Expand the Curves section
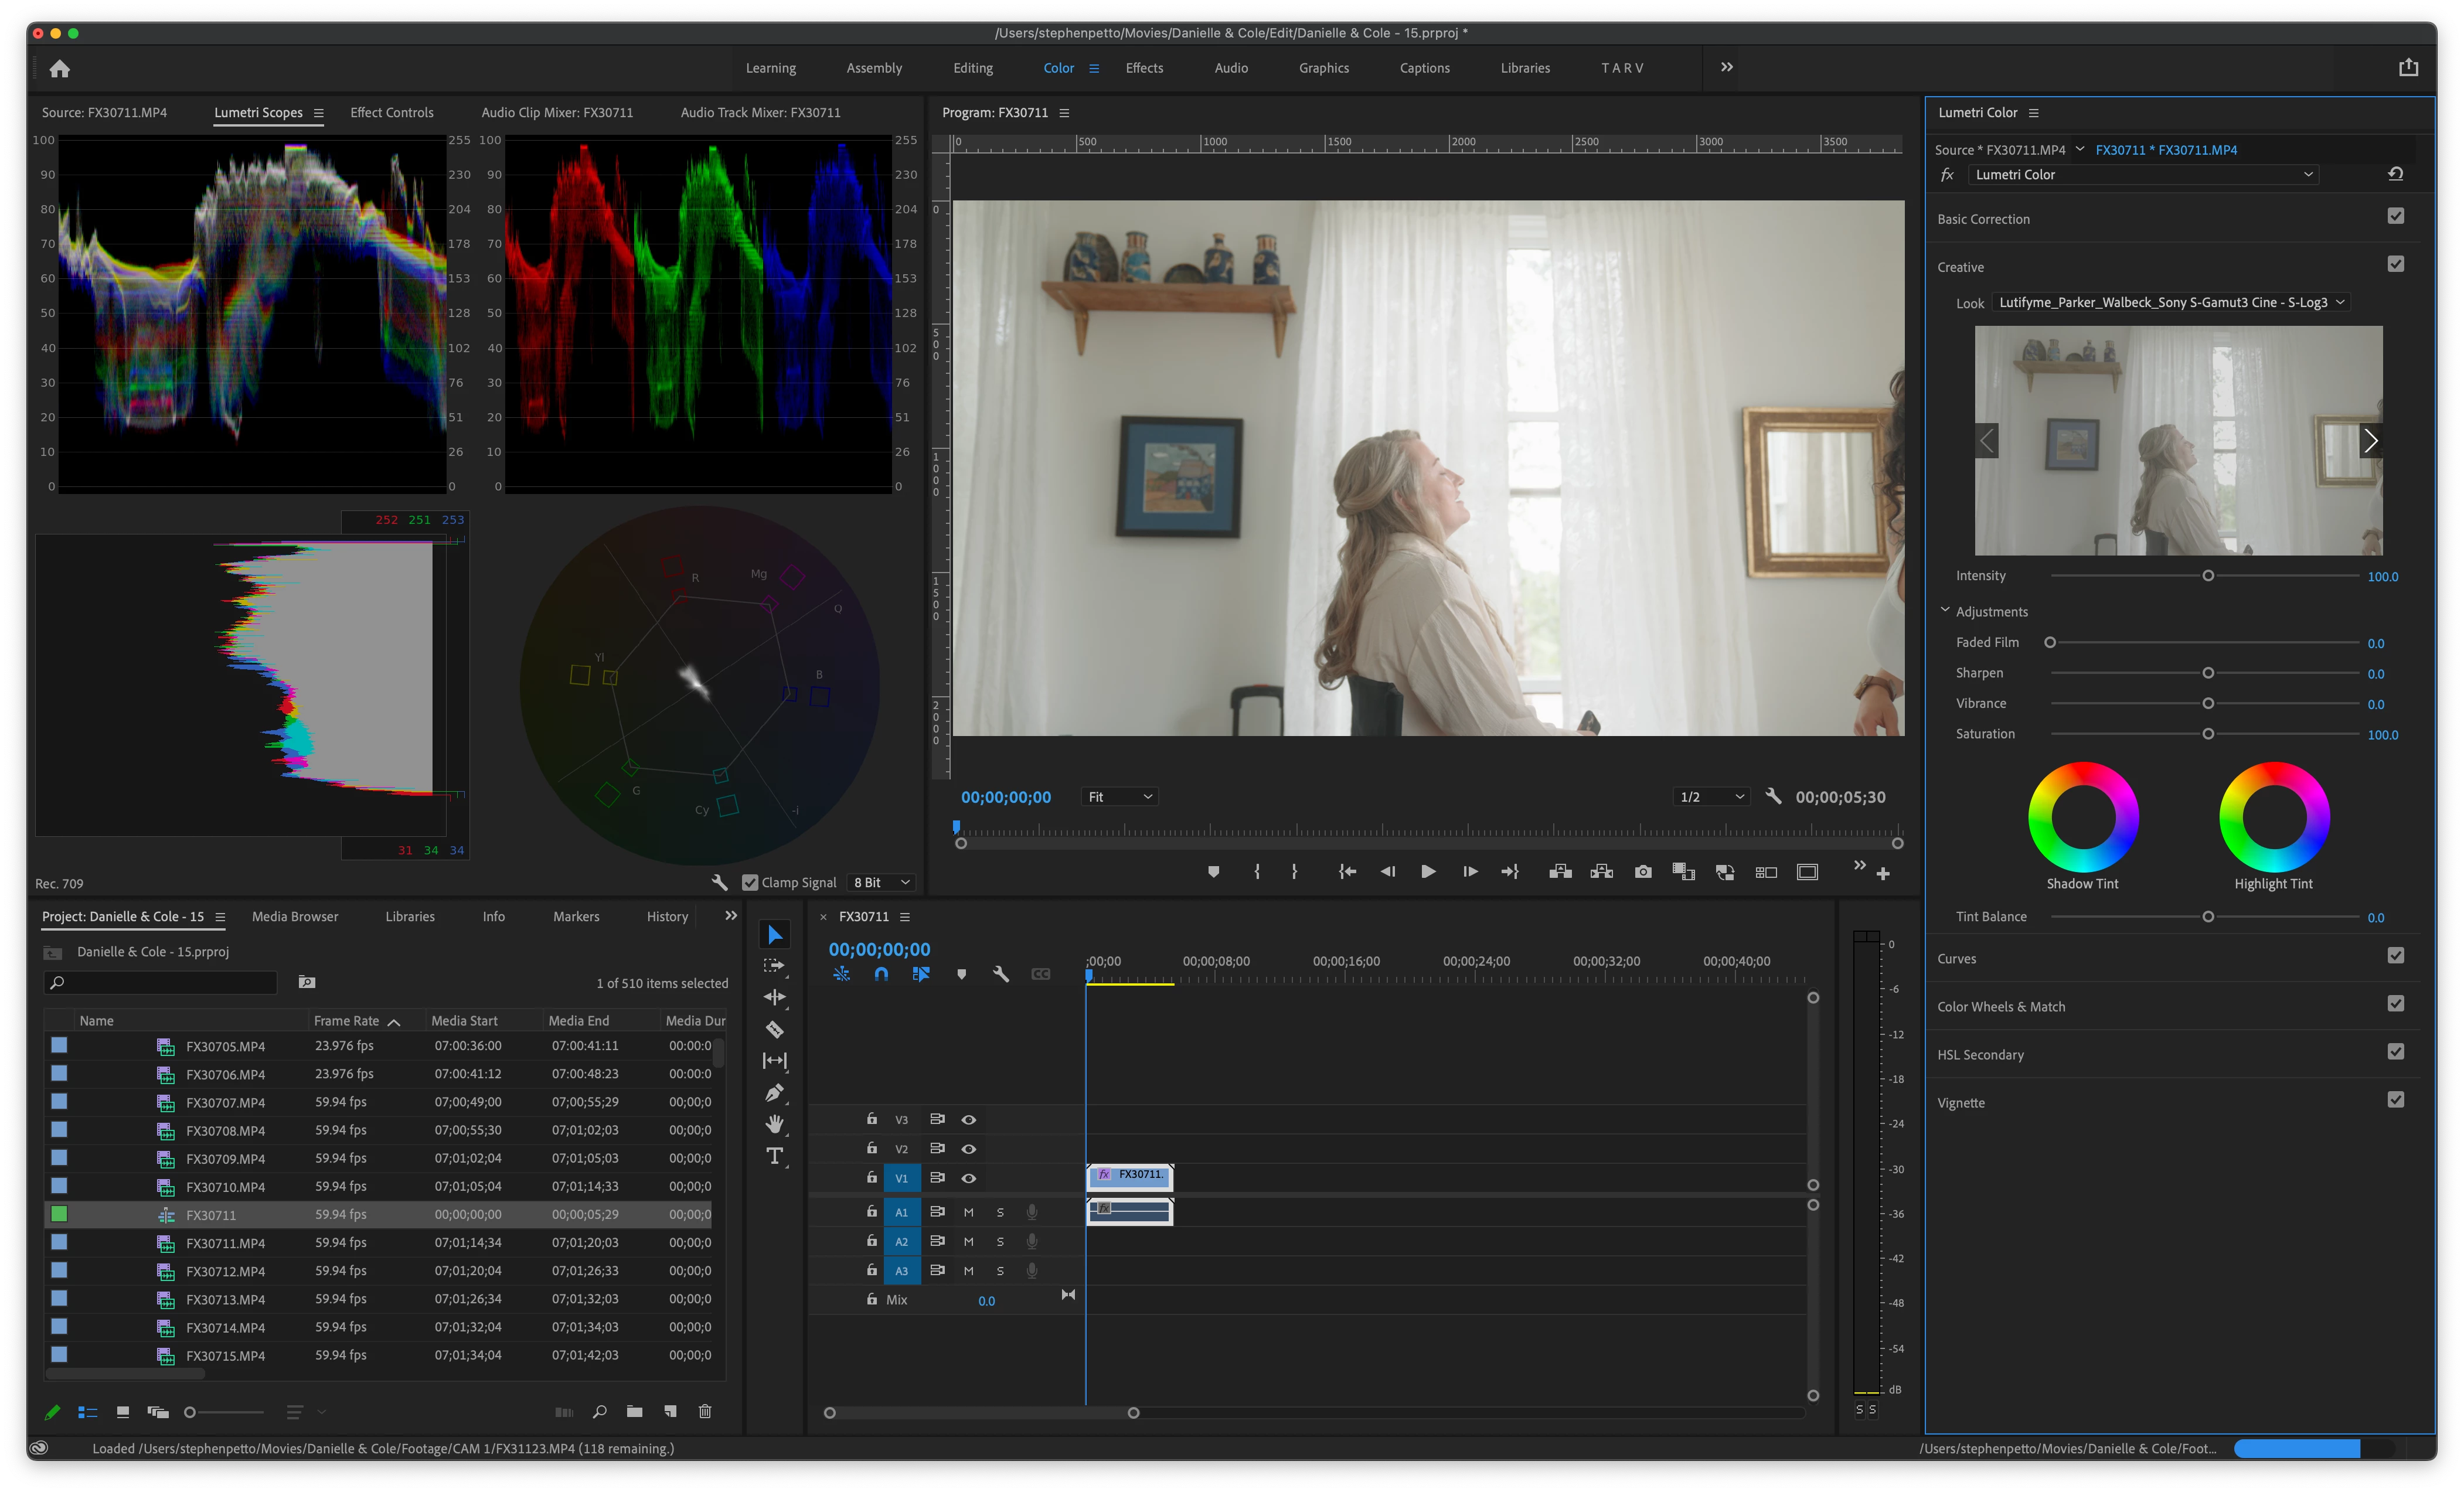 [1956, 958]
